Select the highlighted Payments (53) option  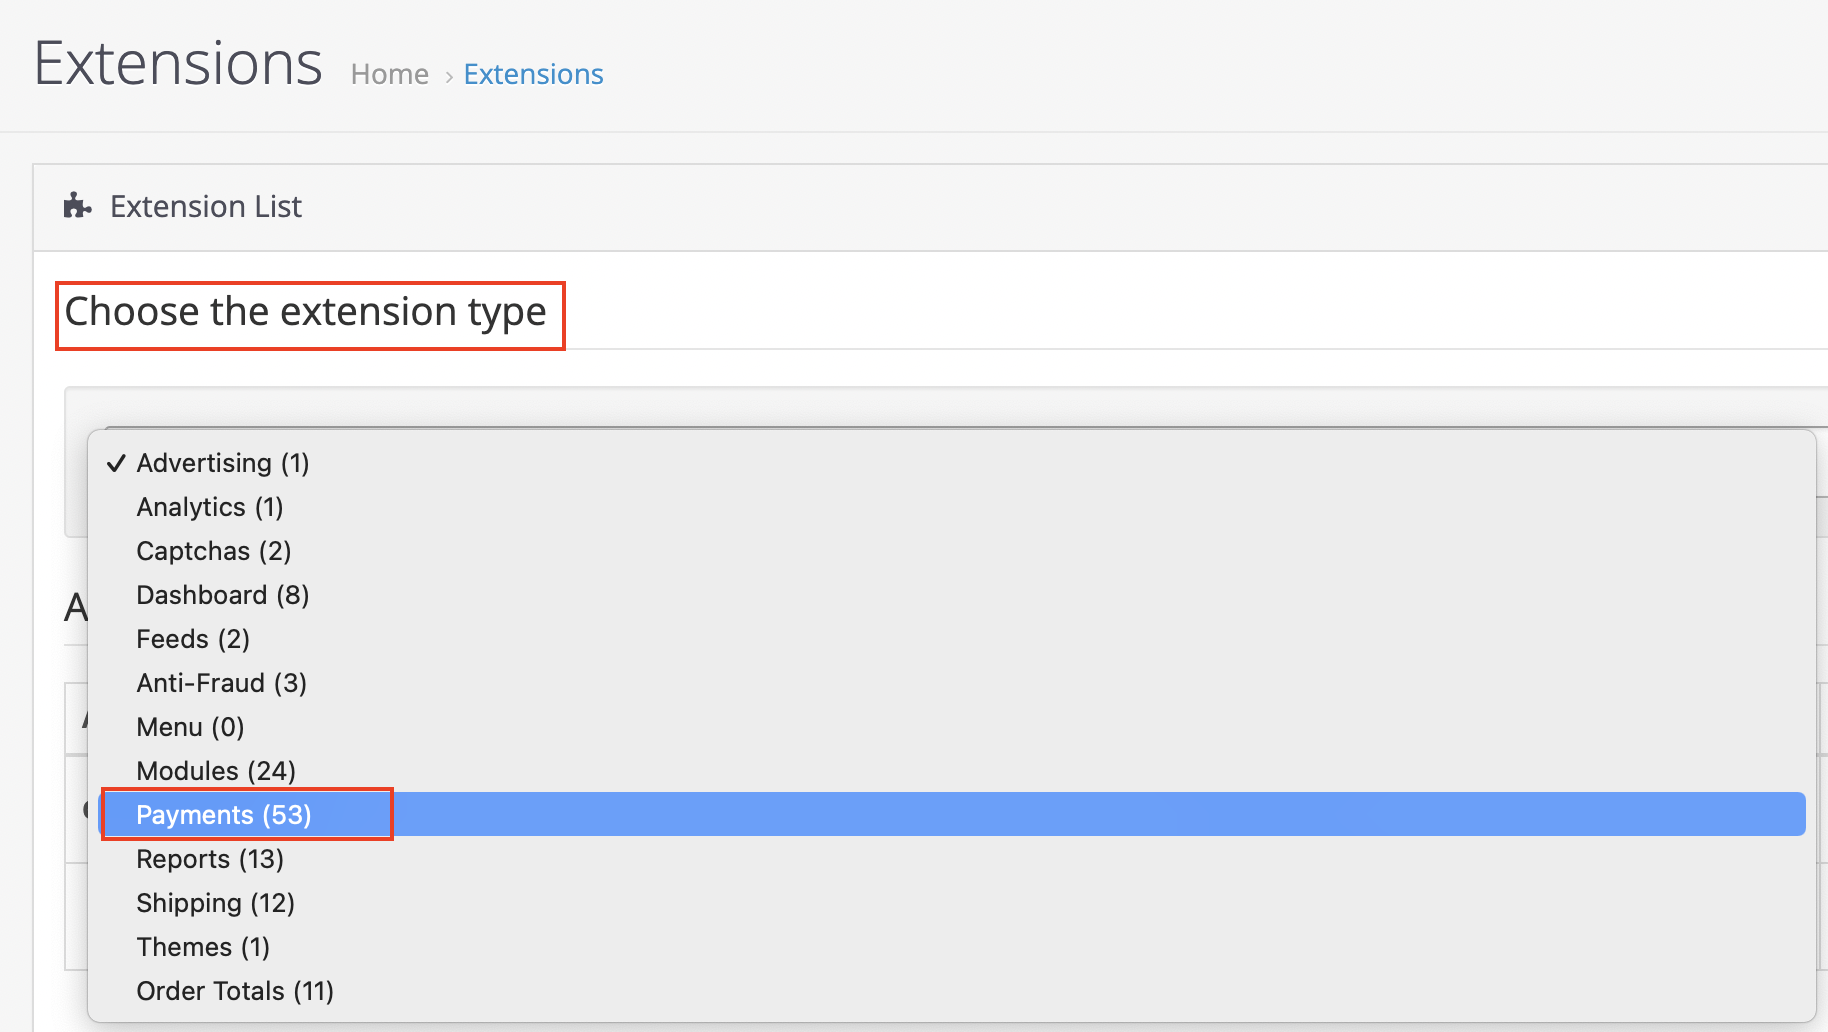point(224,815)
